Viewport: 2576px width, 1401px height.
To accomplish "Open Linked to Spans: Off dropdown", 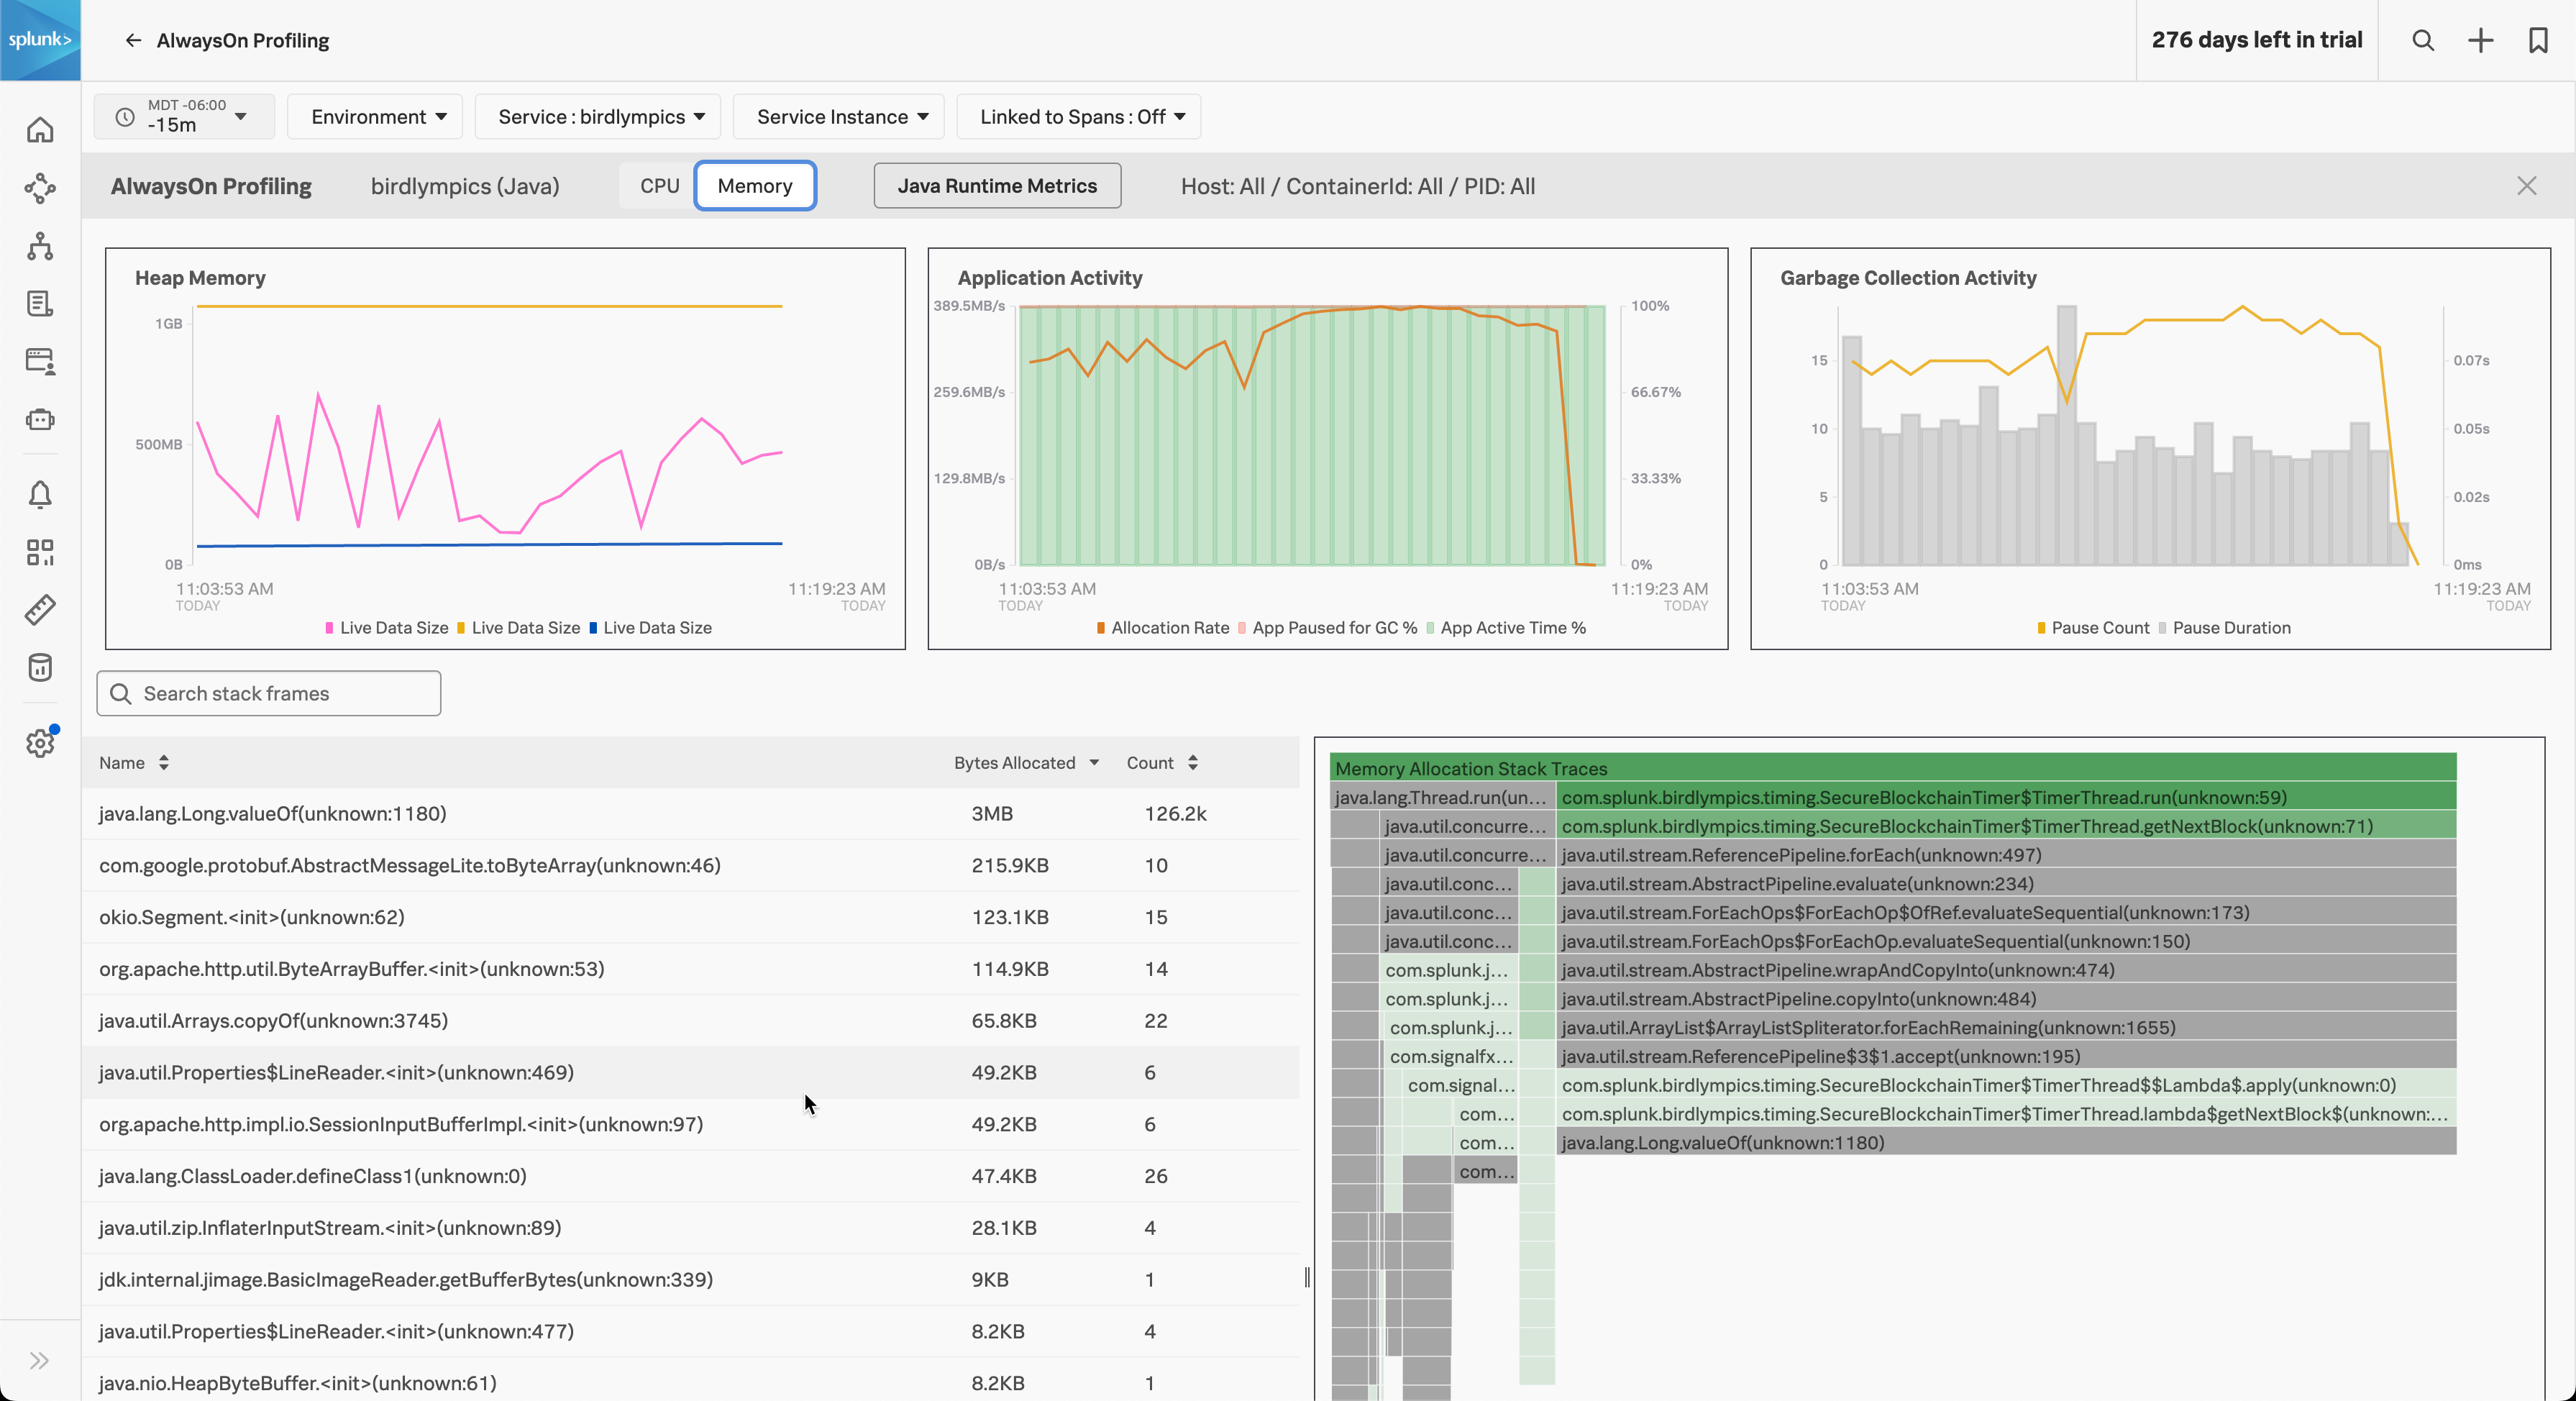I will click(1079, 116).
